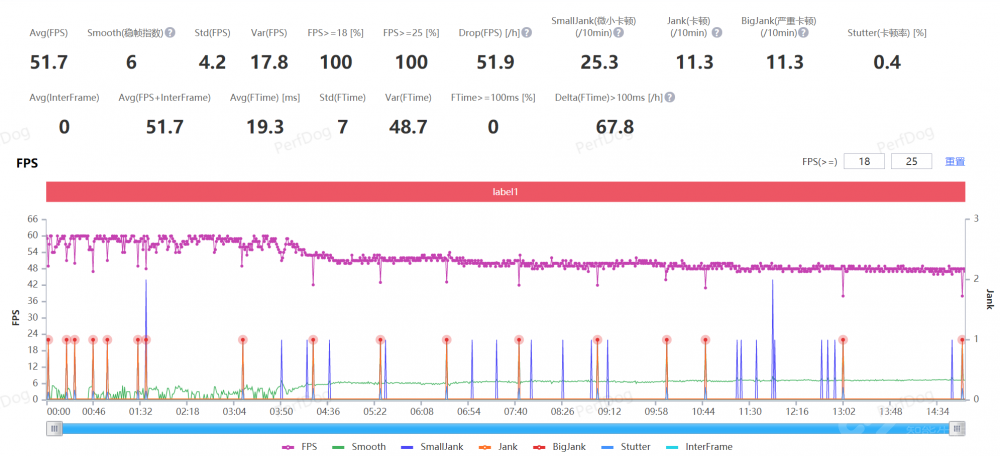
Task: Grab the right handle of time range slider
Action: (x=957, y=429)
